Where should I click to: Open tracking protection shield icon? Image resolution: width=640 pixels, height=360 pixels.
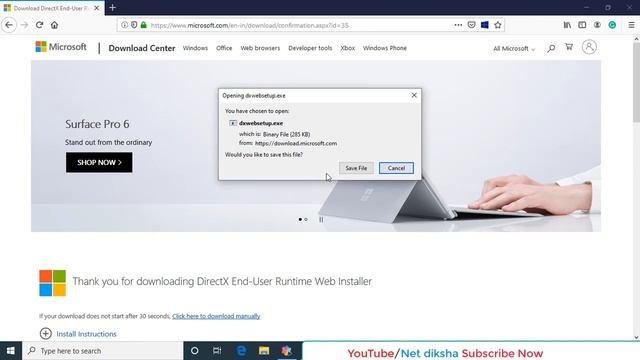click(x=134, y=25)
